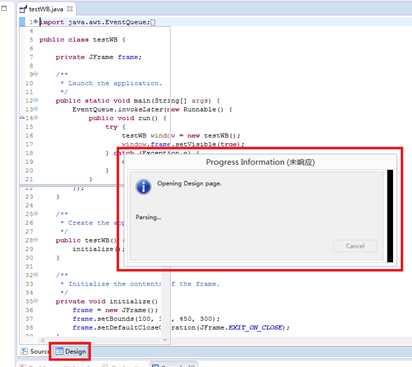This screenshot has width=412, height=367.
Task: Expand the folded imports at line 1
Action: 36,22
